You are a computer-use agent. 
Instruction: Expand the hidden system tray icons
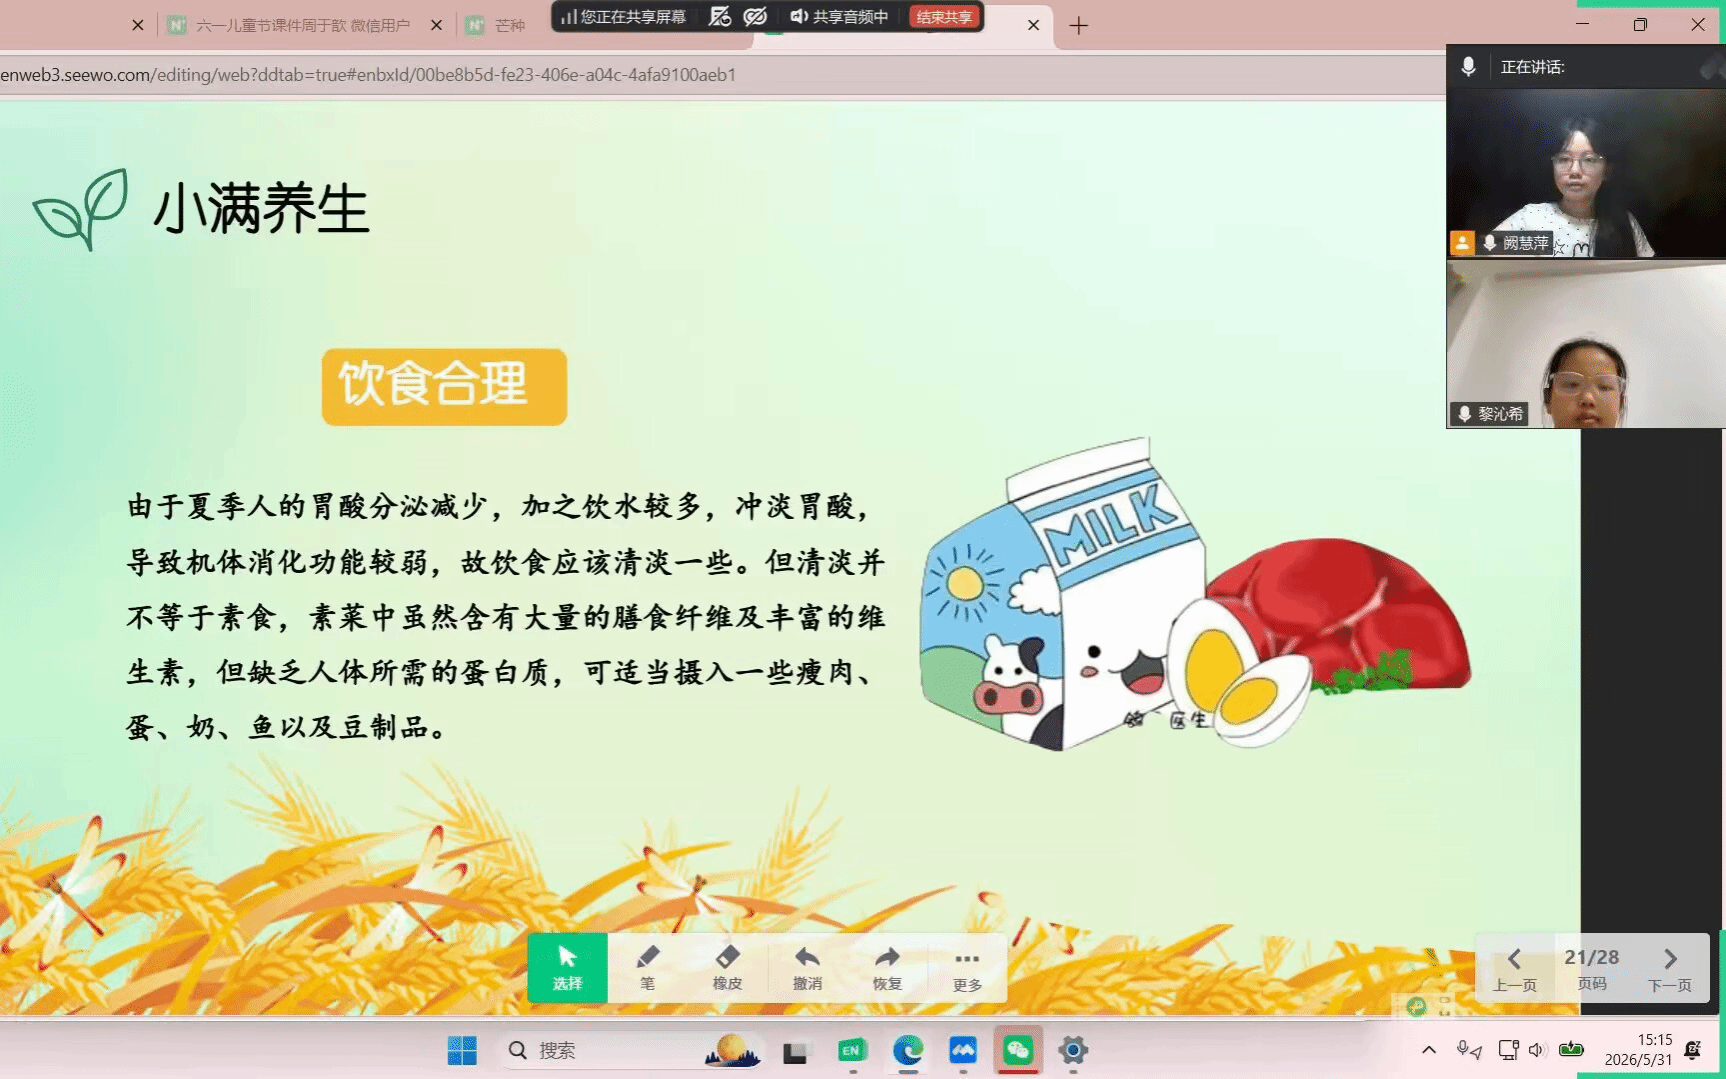click(1429, 1050)
